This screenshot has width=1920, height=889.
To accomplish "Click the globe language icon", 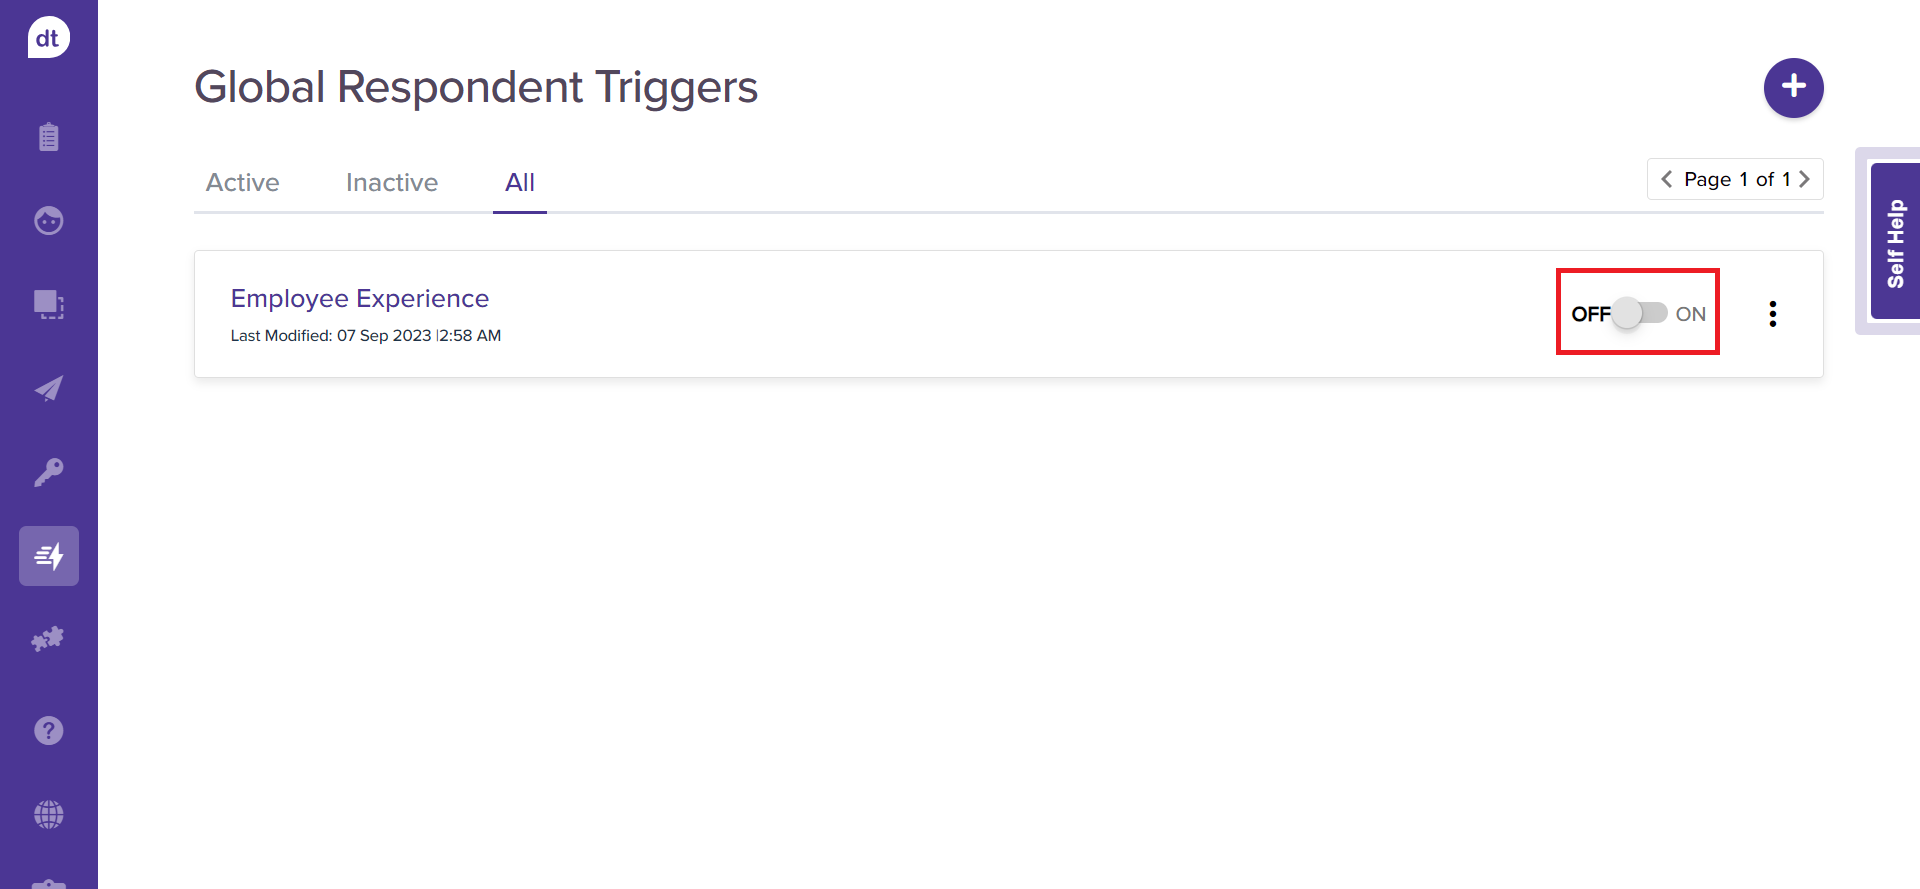I will tap(48, 815).
